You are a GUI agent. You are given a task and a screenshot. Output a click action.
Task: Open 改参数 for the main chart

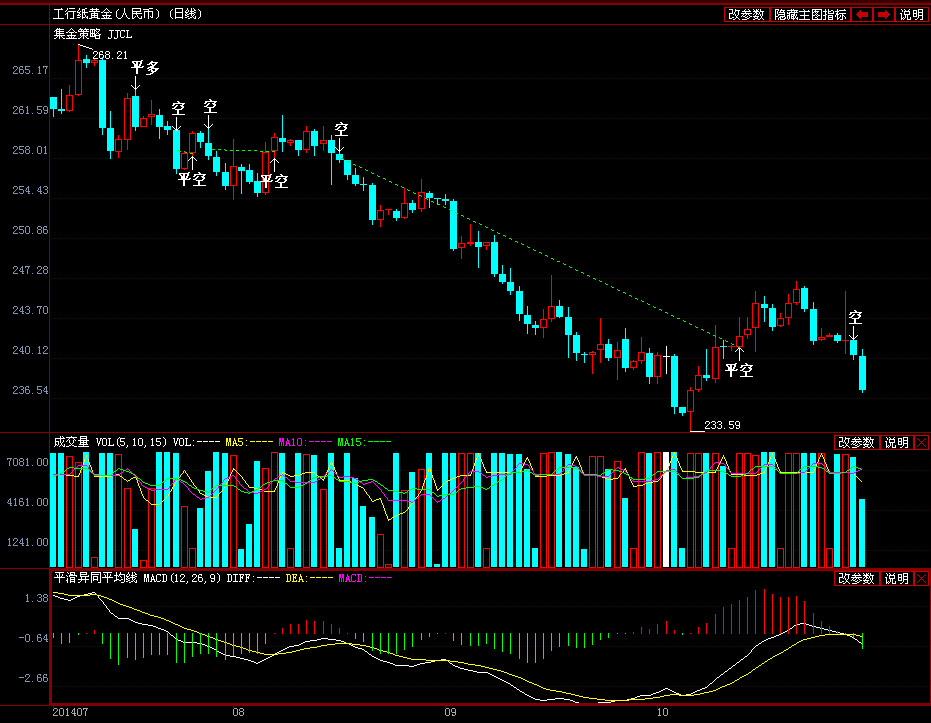coord(746,14)
